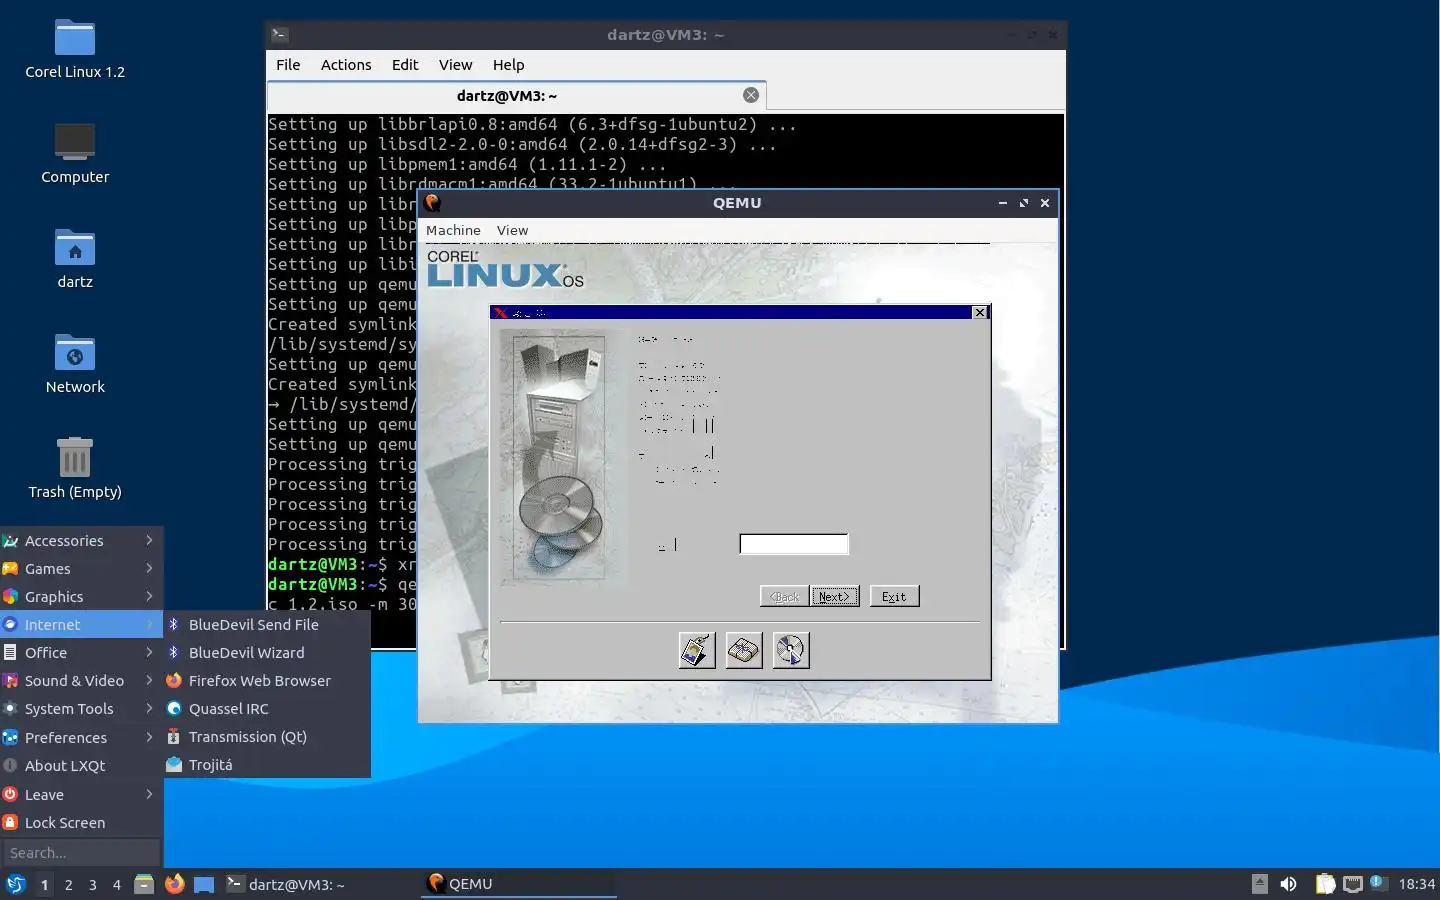Open the terminal View menu
The width and height of the screenshot is (1440, 900).
pos(455,64)
